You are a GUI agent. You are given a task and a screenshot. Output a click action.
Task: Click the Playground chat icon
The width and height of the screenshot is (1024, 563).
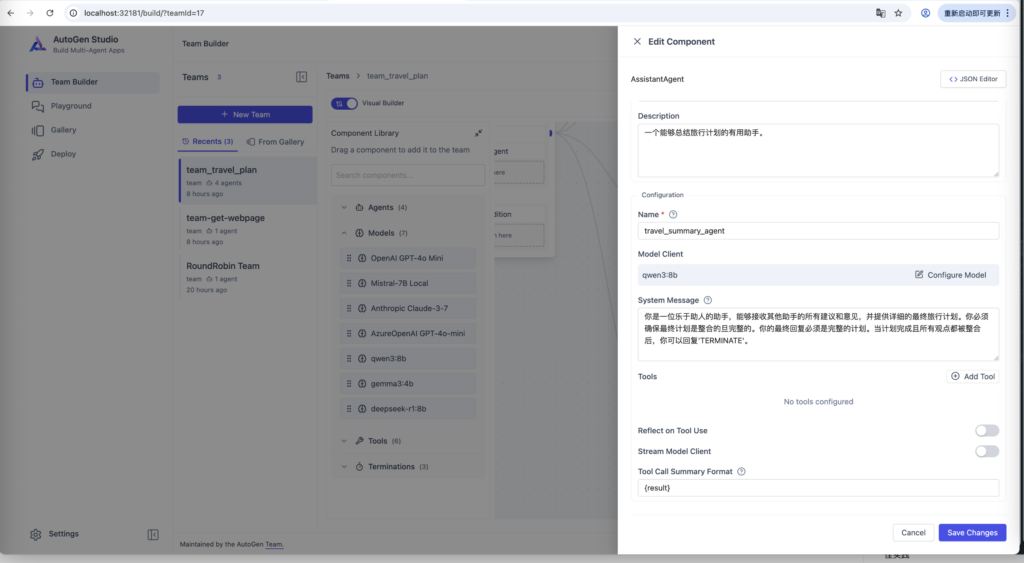[38, 106]
